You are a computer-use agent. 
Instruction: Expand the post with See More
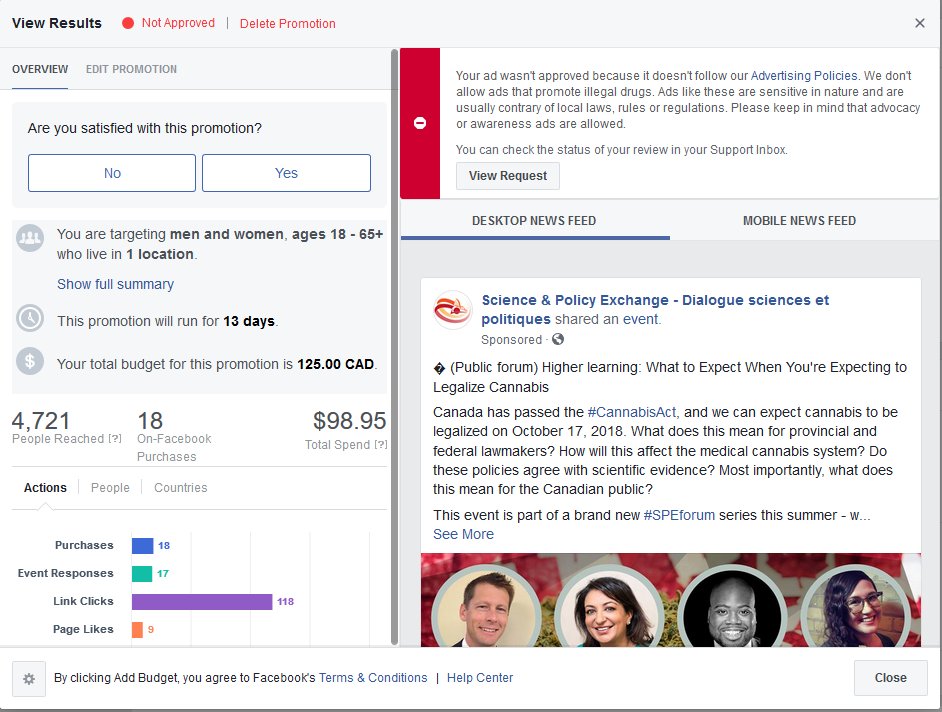(463, 534)
